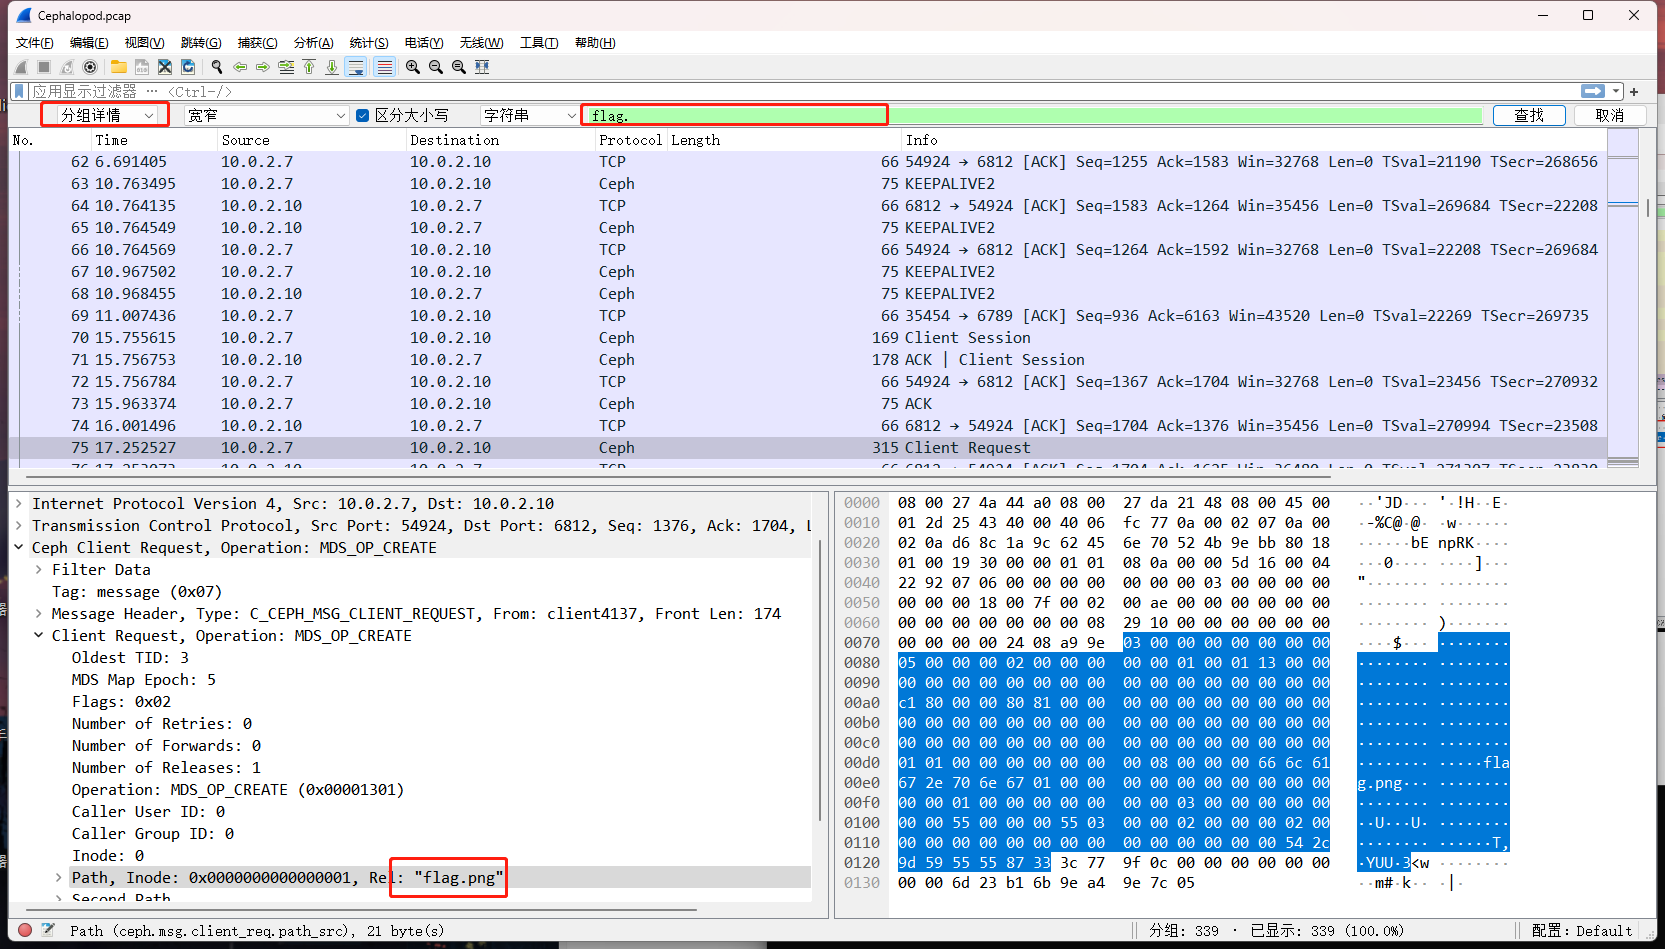Expand the Transmission Control Protocol node
The height and width of the screenshot is (949, 1665).
(x=19, y=526)
